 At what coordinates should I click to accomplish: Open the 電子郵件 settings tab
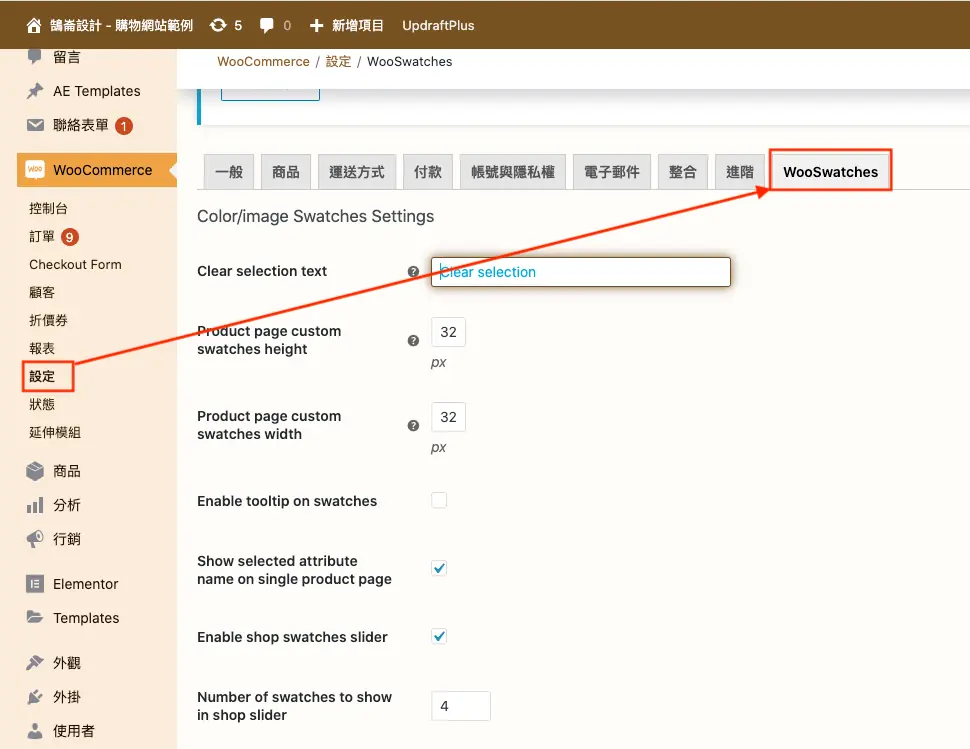tap(612, 172)
